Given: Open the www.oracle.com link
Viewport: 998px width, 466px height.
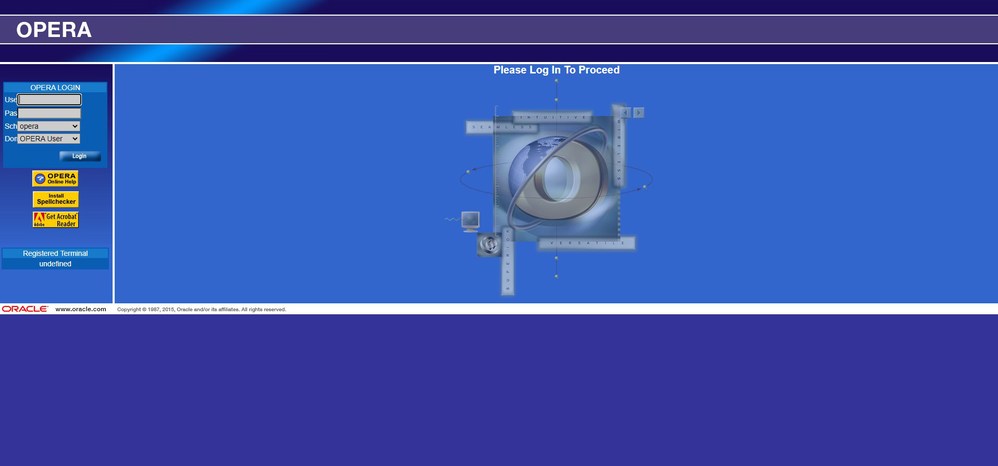Looking at the screenshot, I should coord(81,309).
